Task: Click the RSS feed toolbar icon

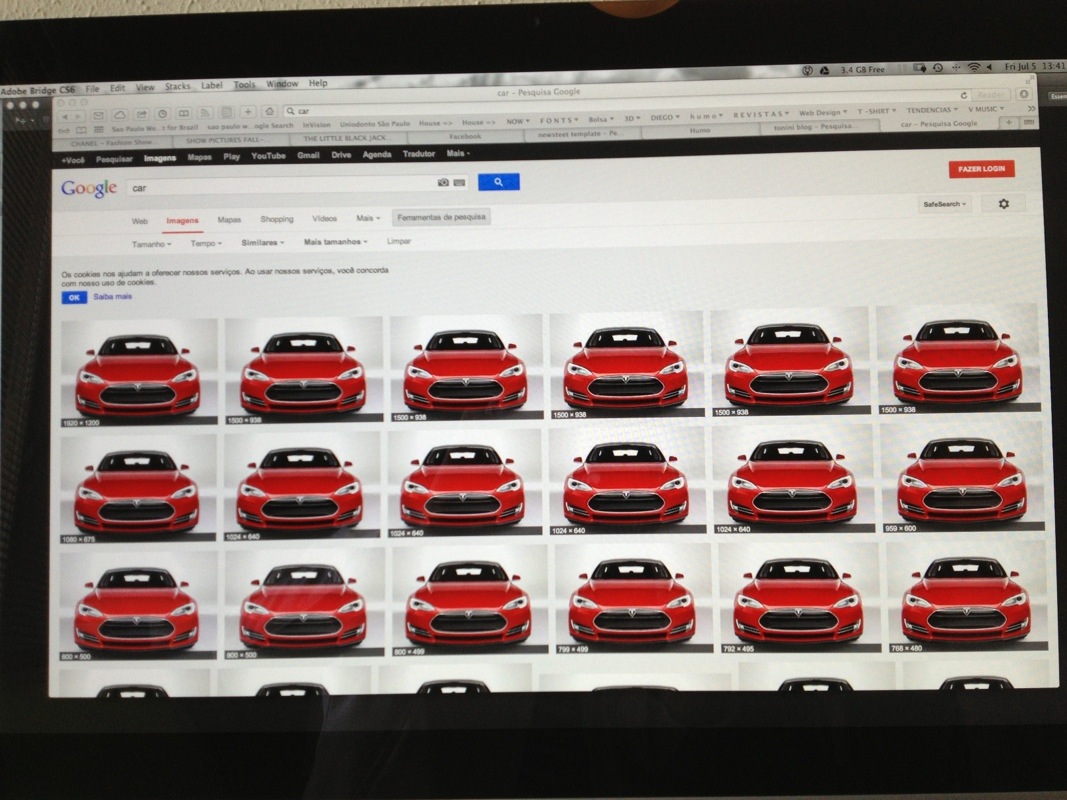Action: pos(205,113)
